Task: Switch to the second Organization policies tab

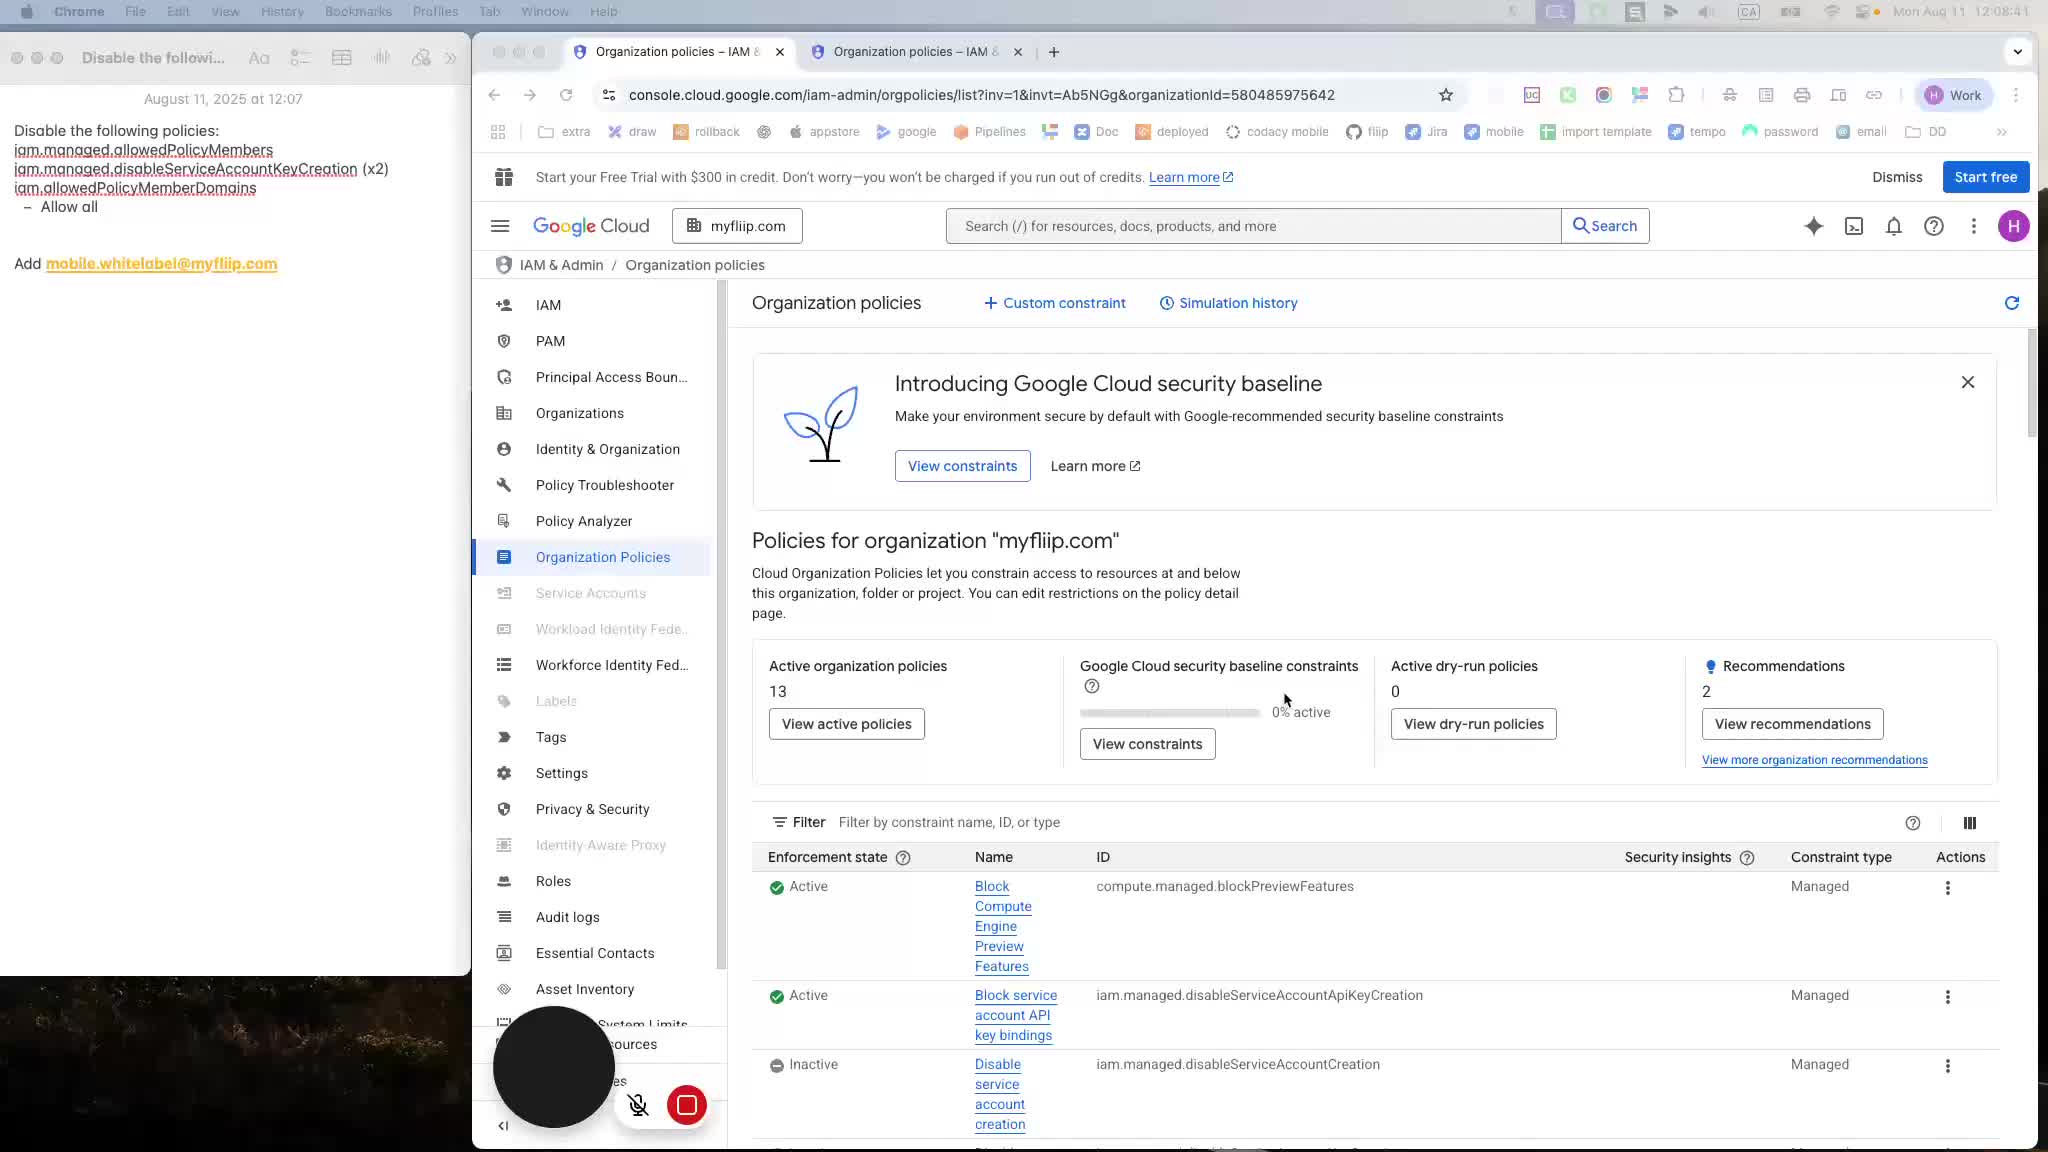Action: pyautogui.click(x=915, y=52)
